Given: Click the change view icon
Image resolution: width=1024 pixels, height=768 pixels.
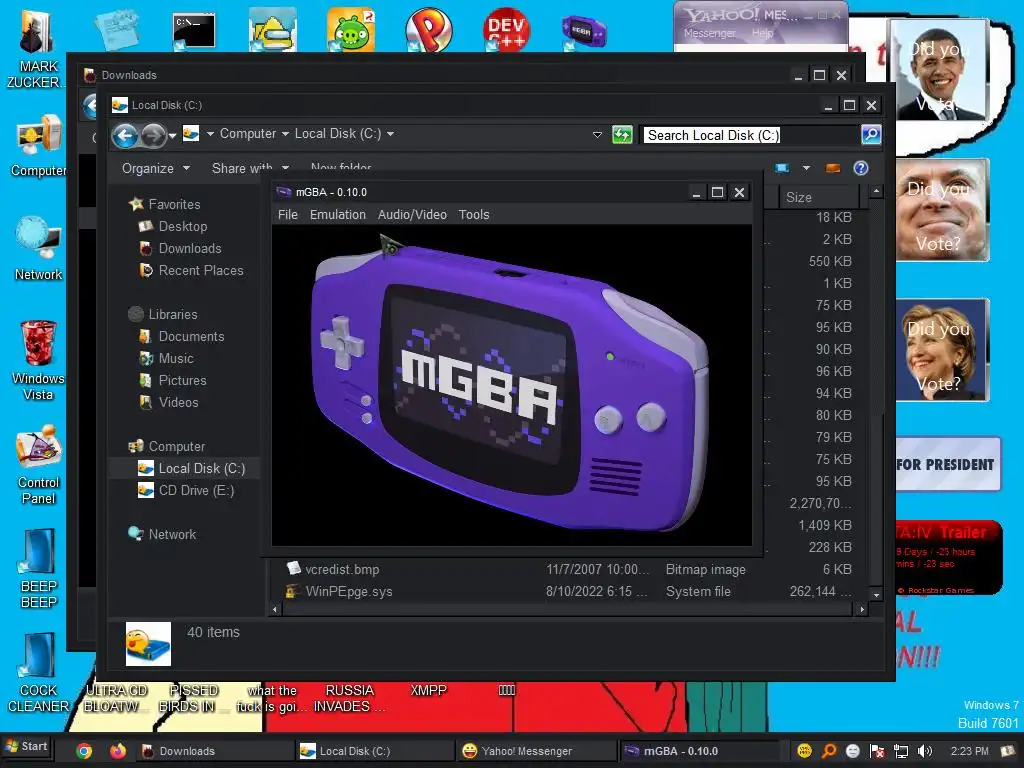Looking at the screenshot, I should [x=782, y=168].
